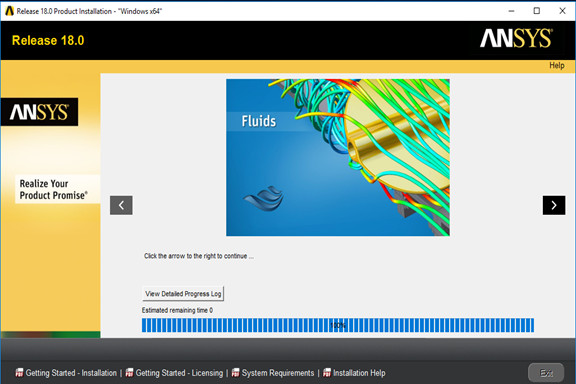Click the 'Release 18.0' header text
This screenshot has height=384, width=576.
coord(48,40)
